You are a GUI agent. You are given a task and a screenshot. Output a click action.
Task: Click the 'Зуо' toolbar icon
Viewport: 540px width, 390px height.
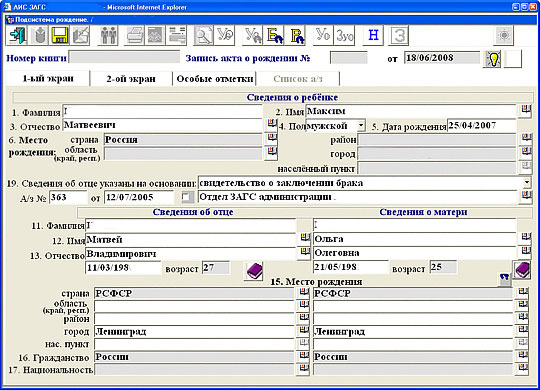coord(345,35)
